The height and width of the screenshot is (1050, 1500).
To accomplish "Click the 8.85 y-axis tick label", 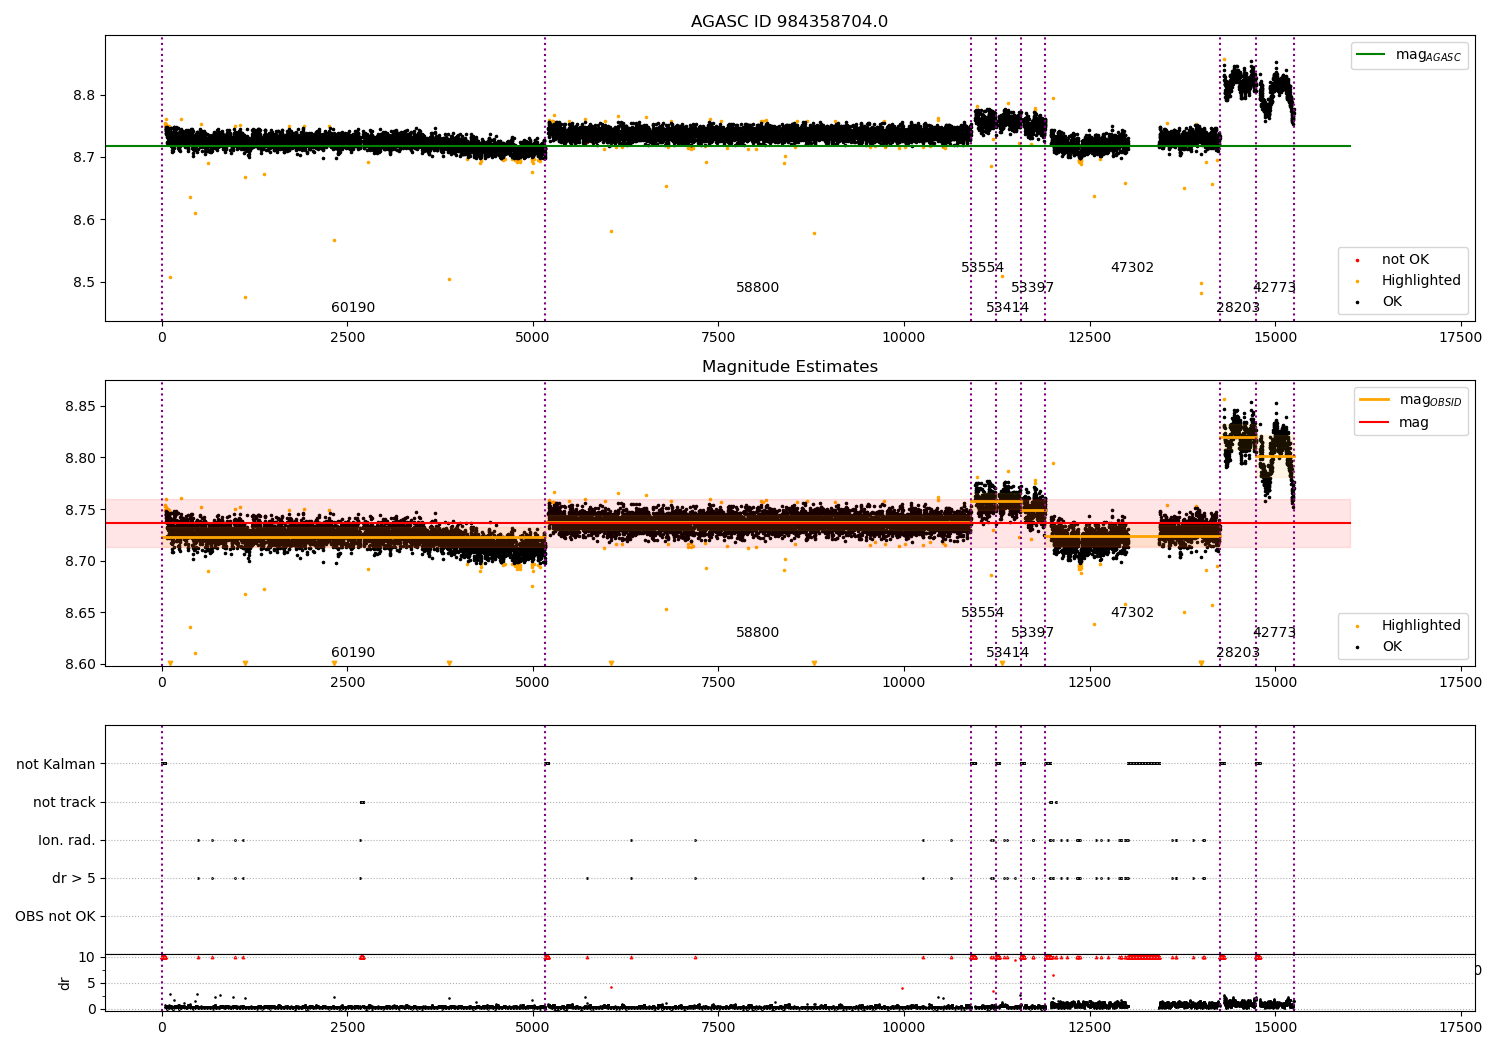I will coord(80,406).
